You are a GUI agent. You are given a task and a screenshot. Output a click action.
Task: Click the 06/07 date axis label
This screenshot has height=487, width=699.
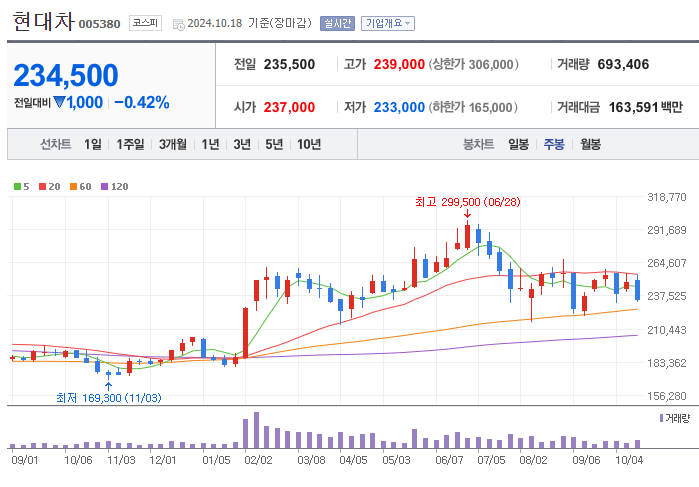(x=449, y=460)
